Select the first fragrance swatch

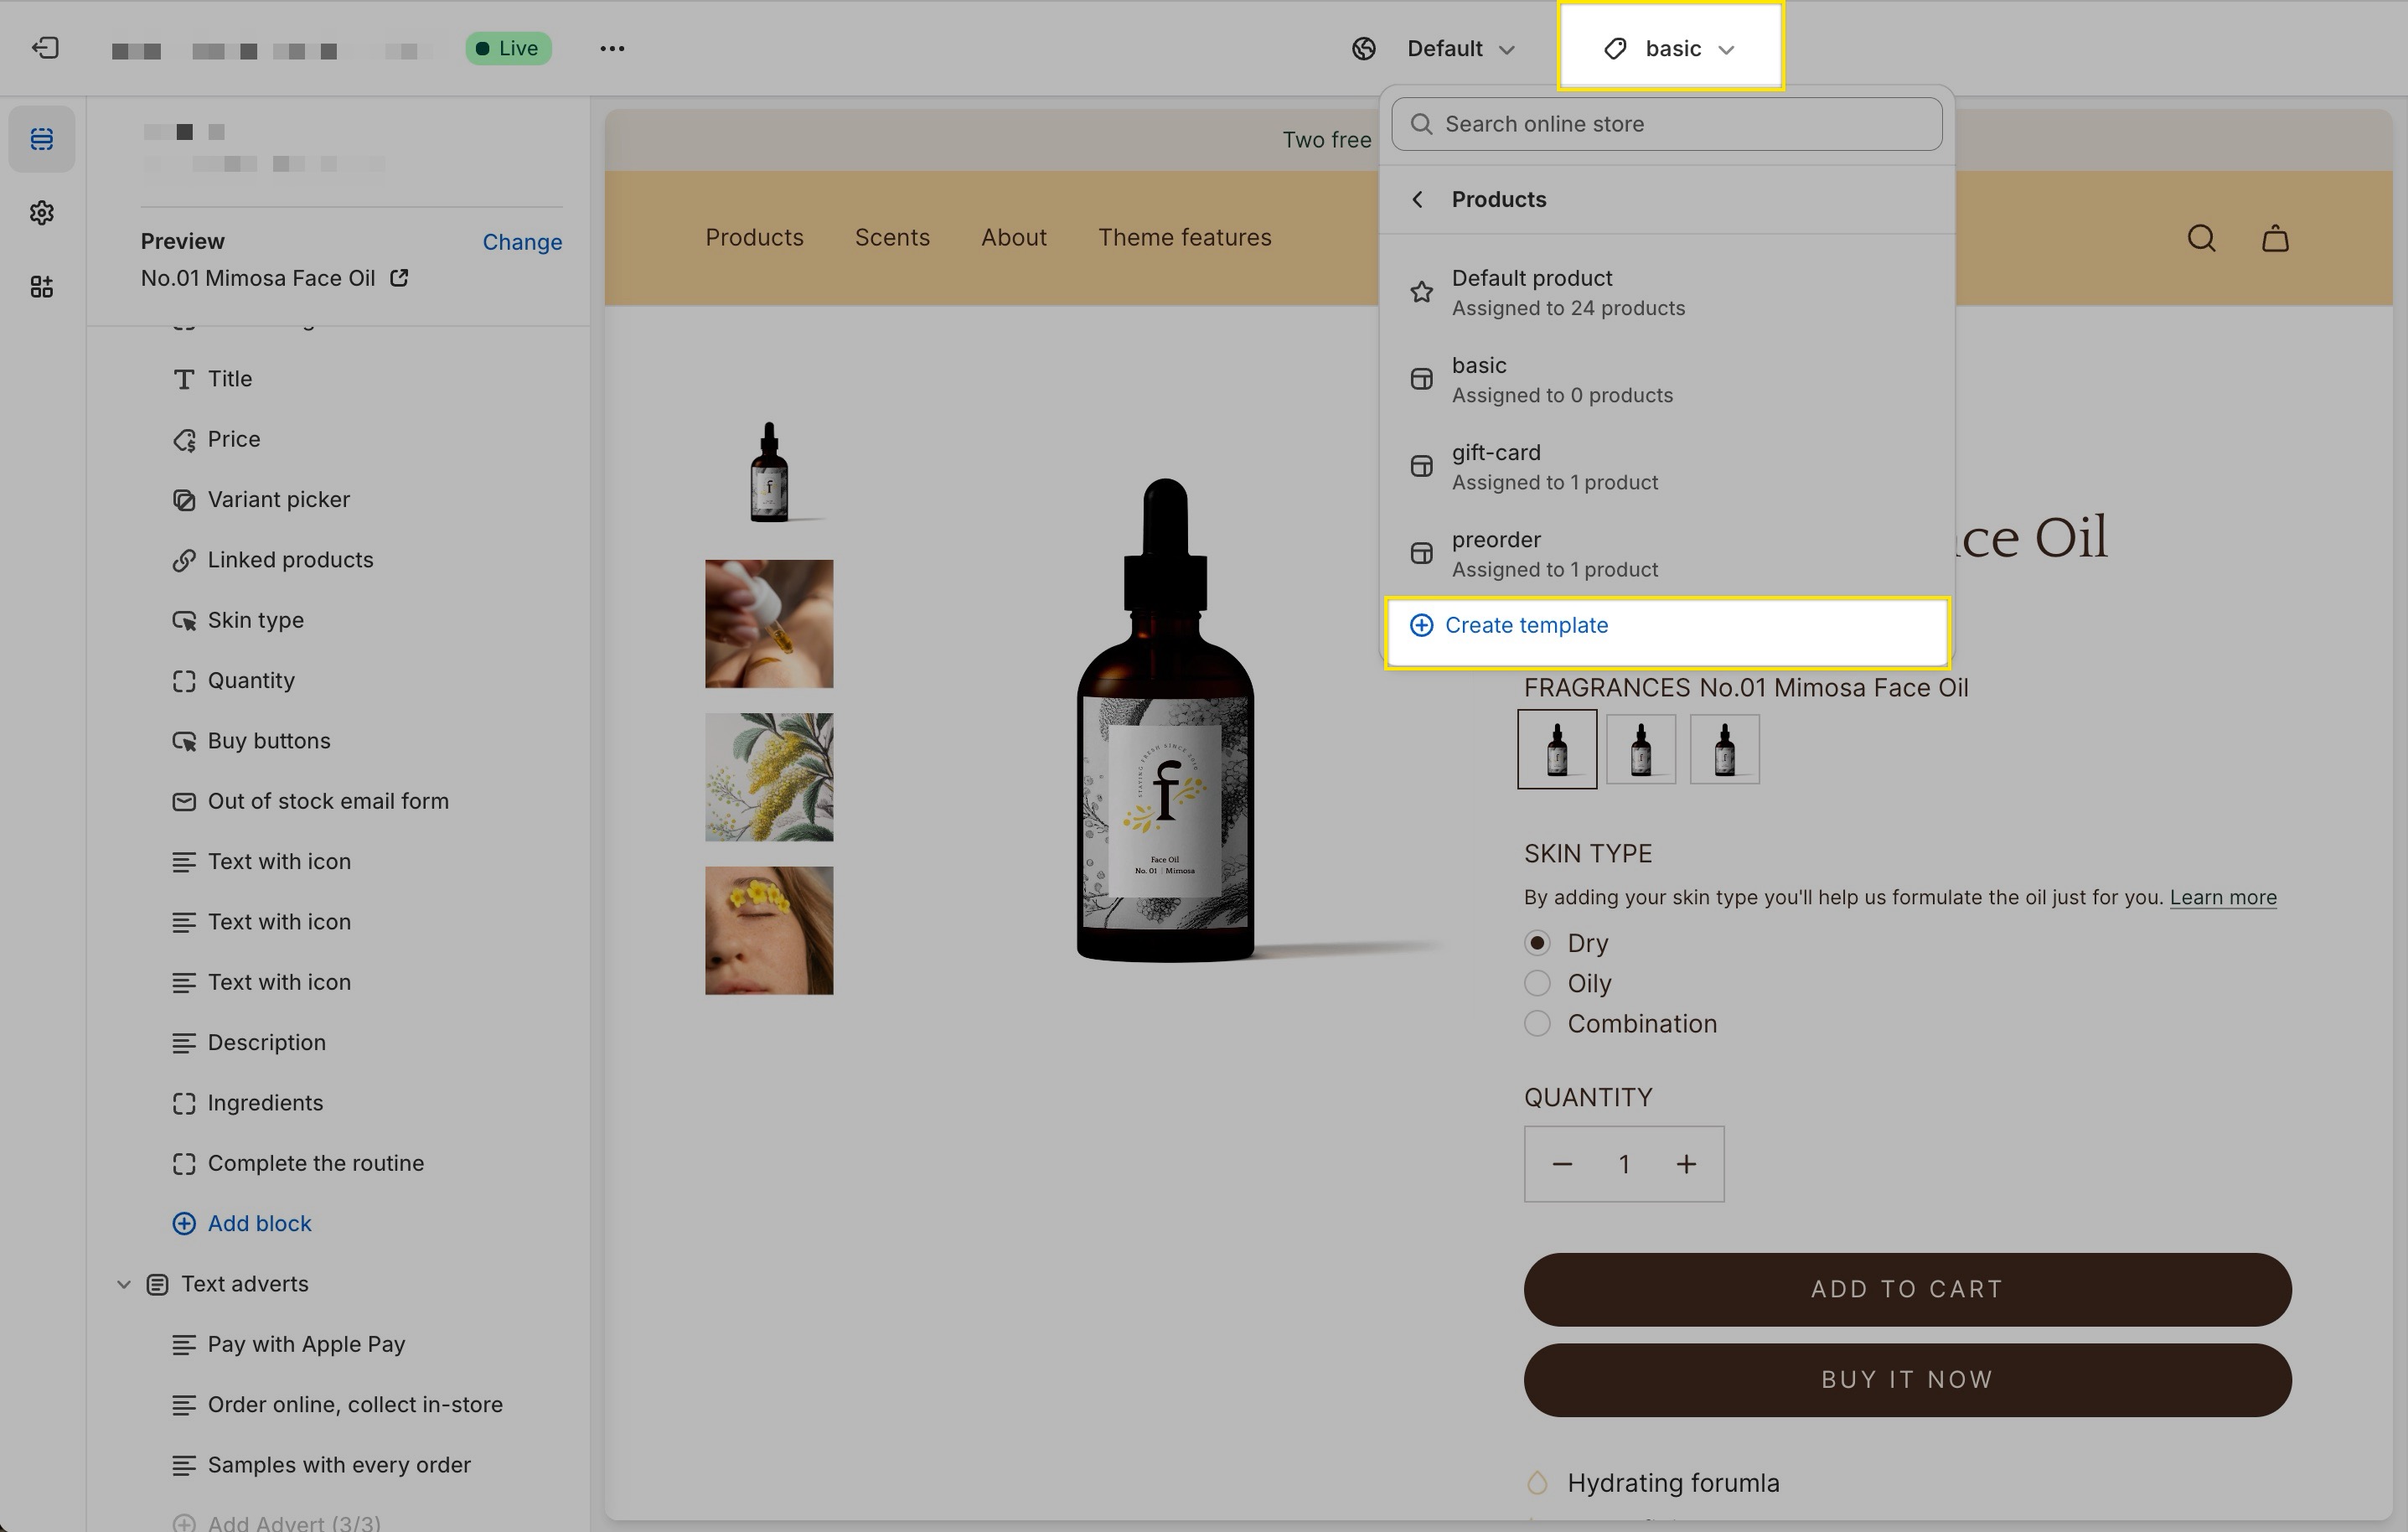coord(1557,749)
